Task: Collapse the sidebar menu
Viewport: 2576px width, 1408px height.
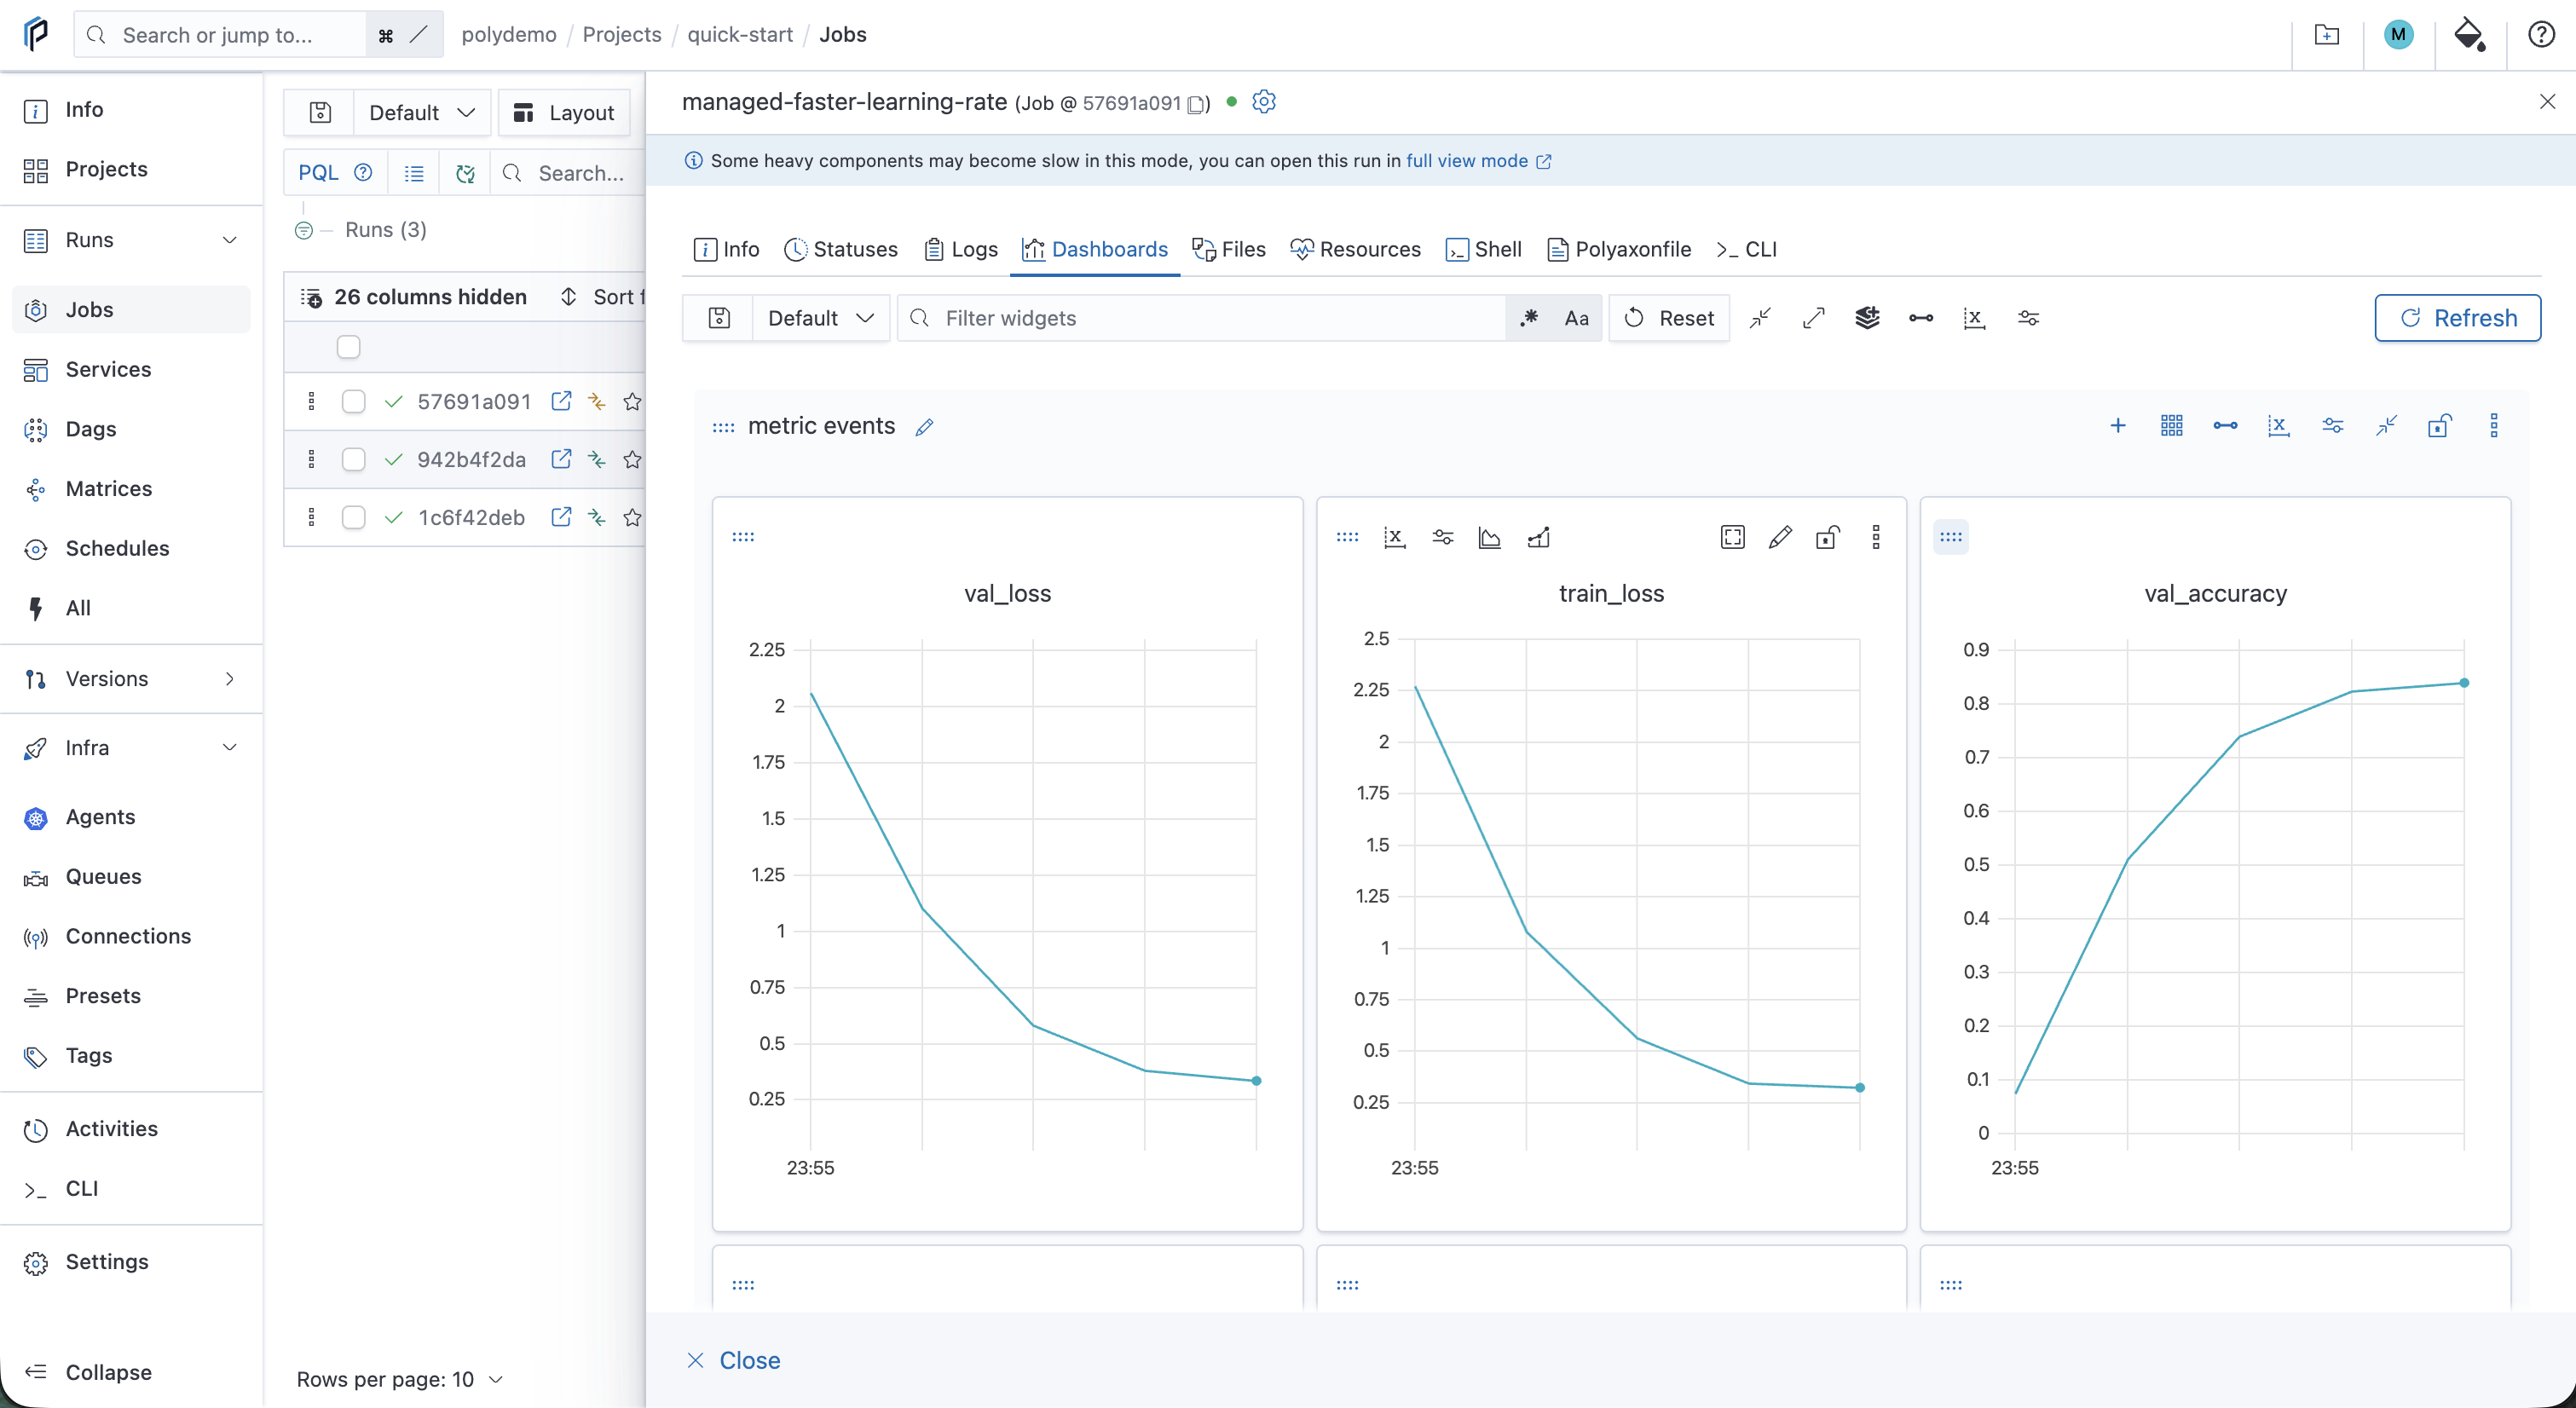Action: point(89,1372)
